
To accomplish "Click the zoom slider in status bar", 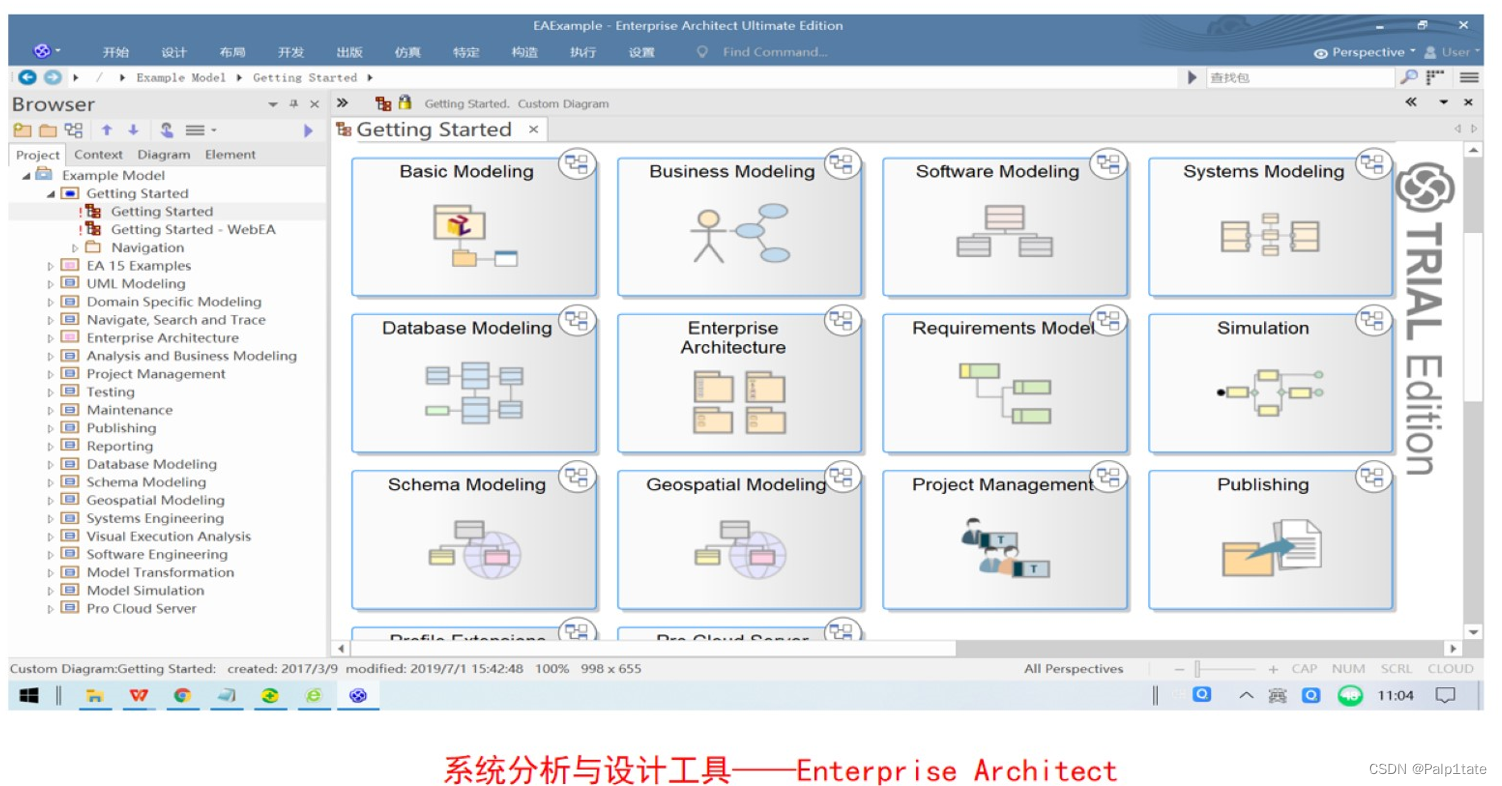I will [x=1226, y=669].
